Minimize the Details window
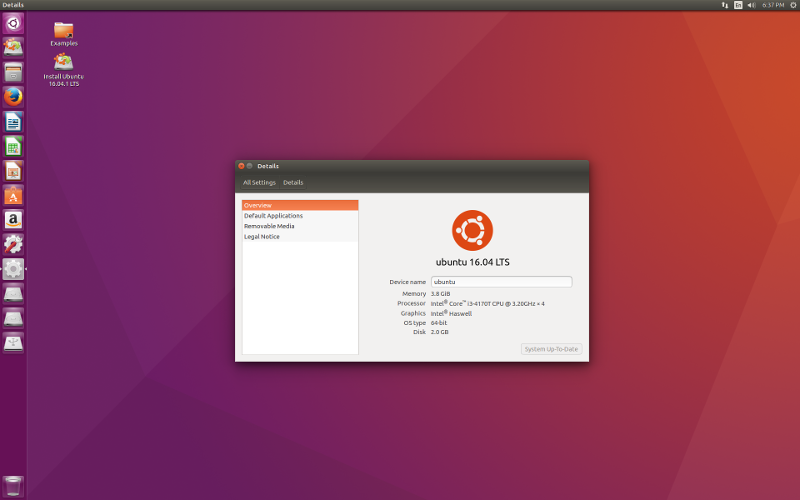 click(249, 166)
